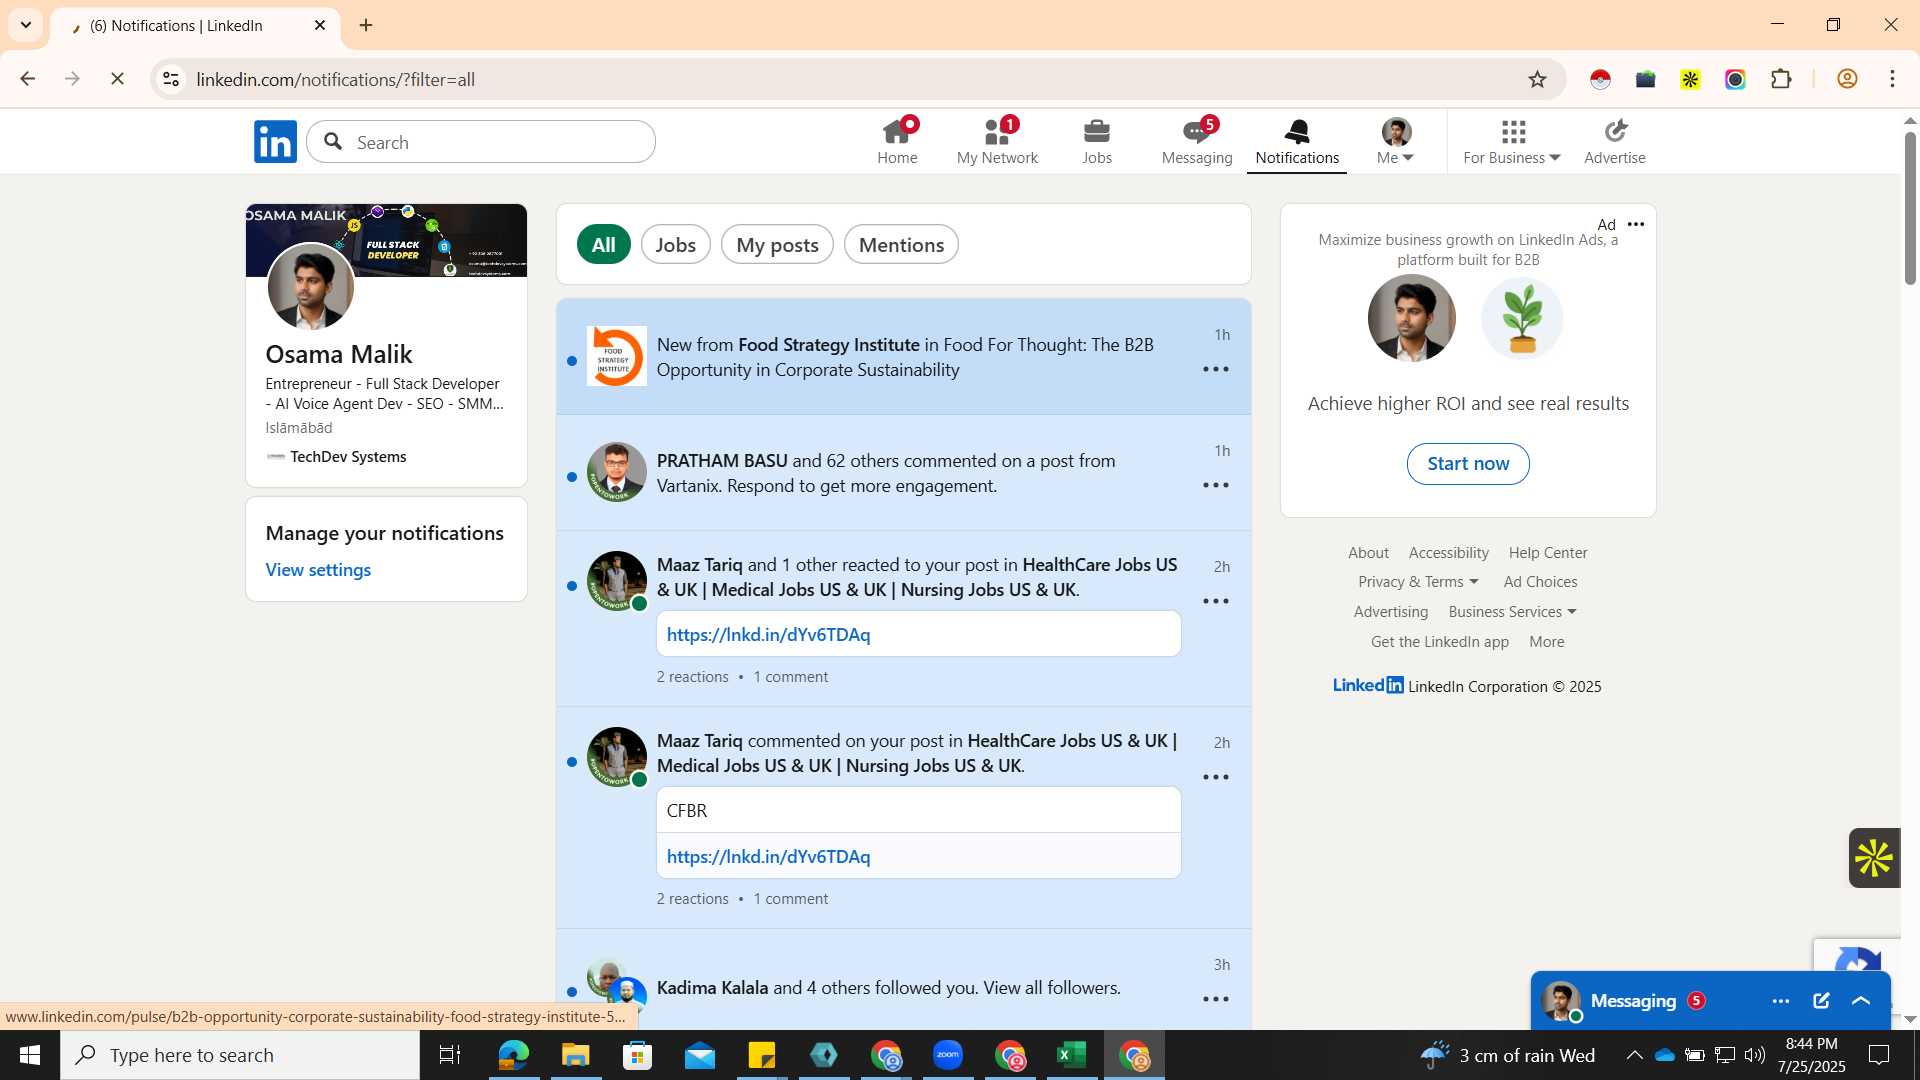
Task: Open the Chrome profile icon
Action: (x=1847, y=79)
